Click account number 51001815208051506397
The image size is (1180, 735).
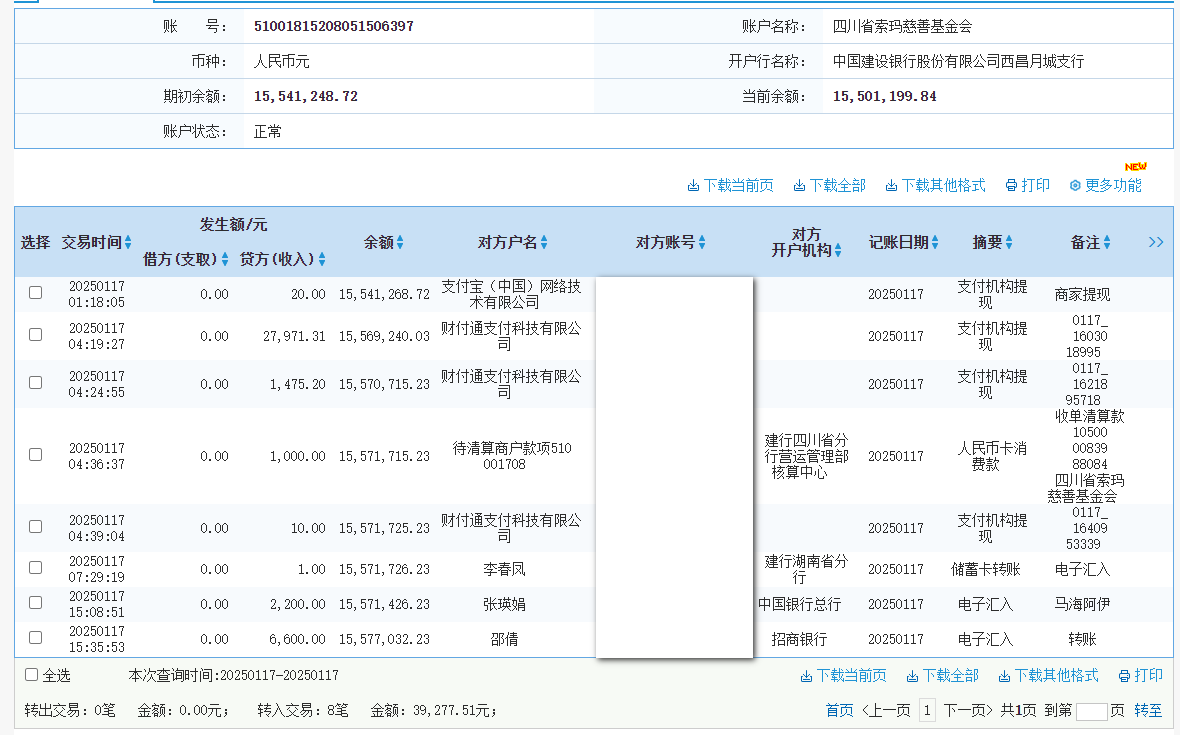[333, 26]
